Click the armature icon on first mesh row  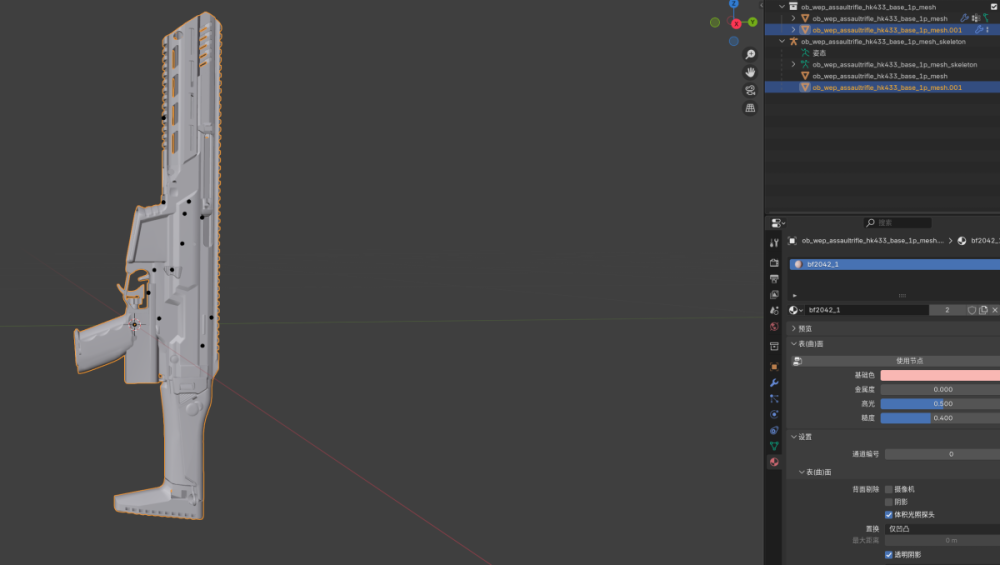986,18
